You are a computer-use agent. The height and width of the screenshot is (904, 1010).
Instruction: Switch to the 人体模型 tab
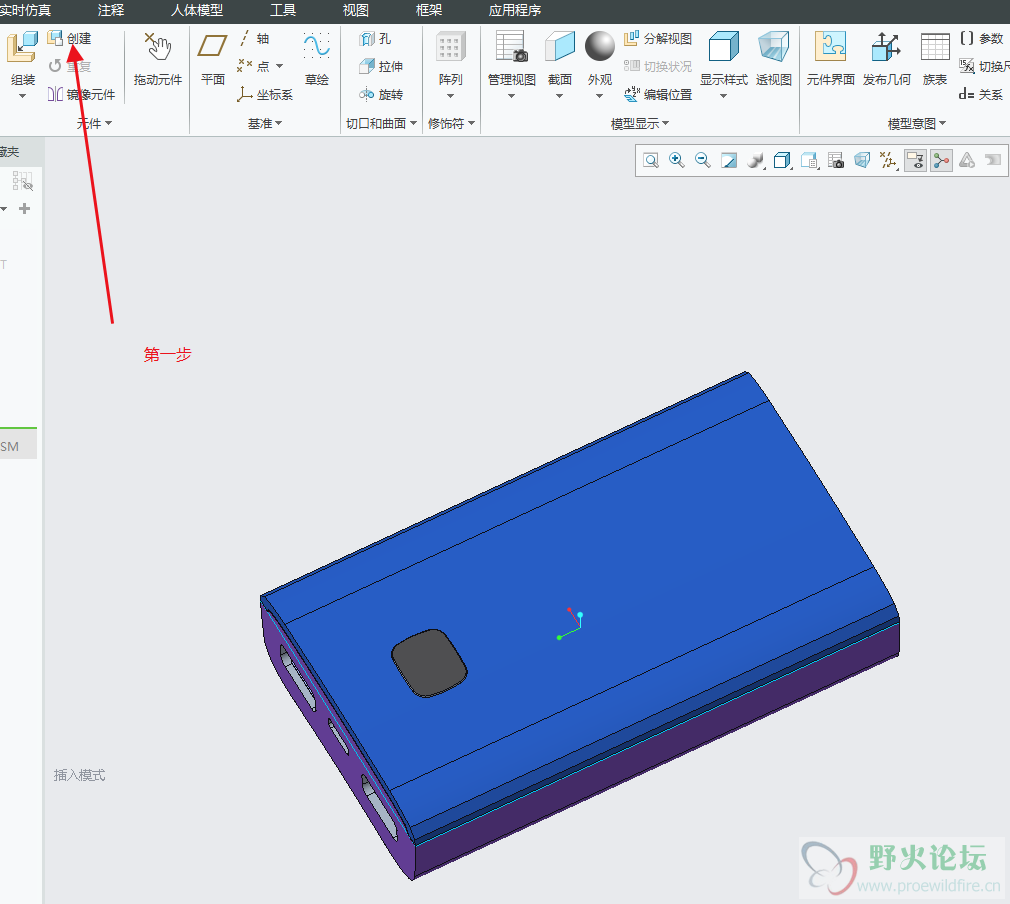point(197,10)
